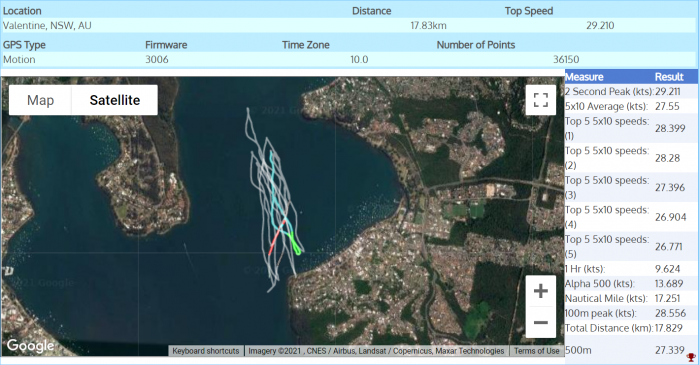Click the Valentine, NSW, AU location value

[47, 25]
